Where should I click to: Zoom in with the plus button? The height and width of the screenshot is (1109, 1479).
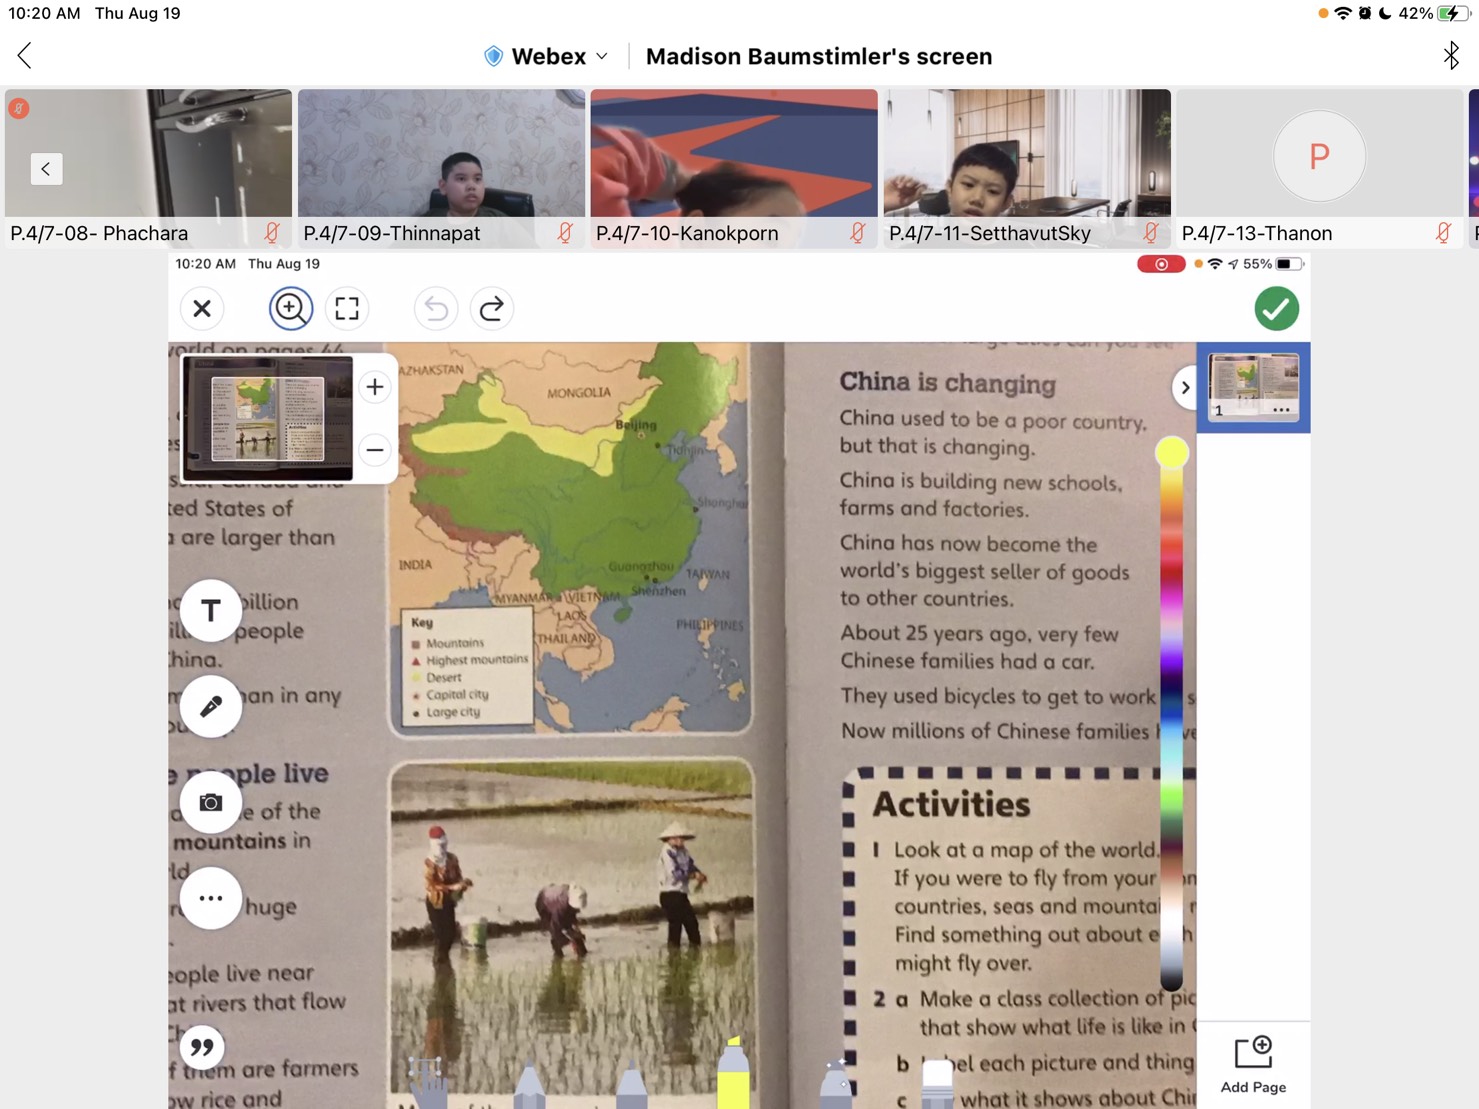click(x=375, y=387)
